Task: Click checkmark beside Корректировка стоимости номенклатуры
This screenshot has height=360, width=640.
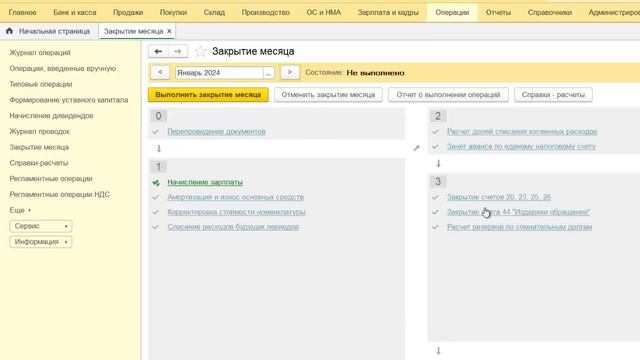Action: (x=156, y=212)
